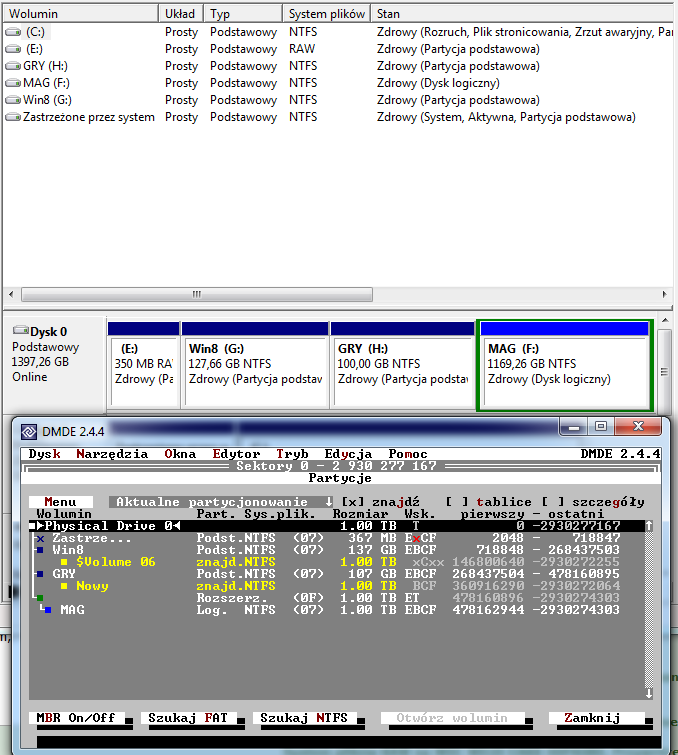
Task: Toggle the znajdź checkbox
Action: pos(353,502)
